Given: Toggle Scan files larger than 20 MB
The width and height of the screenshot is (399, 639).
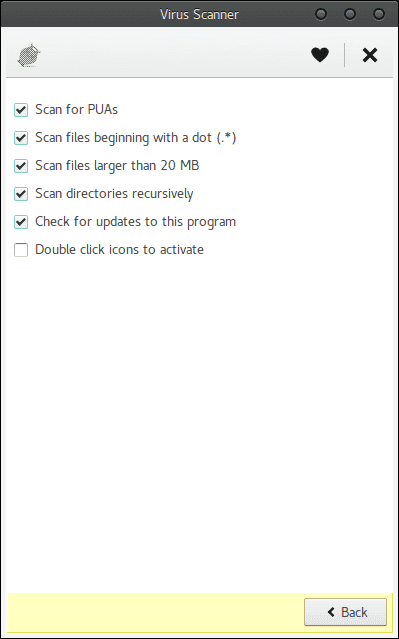Looking at the screenshot, I should 21,166.
